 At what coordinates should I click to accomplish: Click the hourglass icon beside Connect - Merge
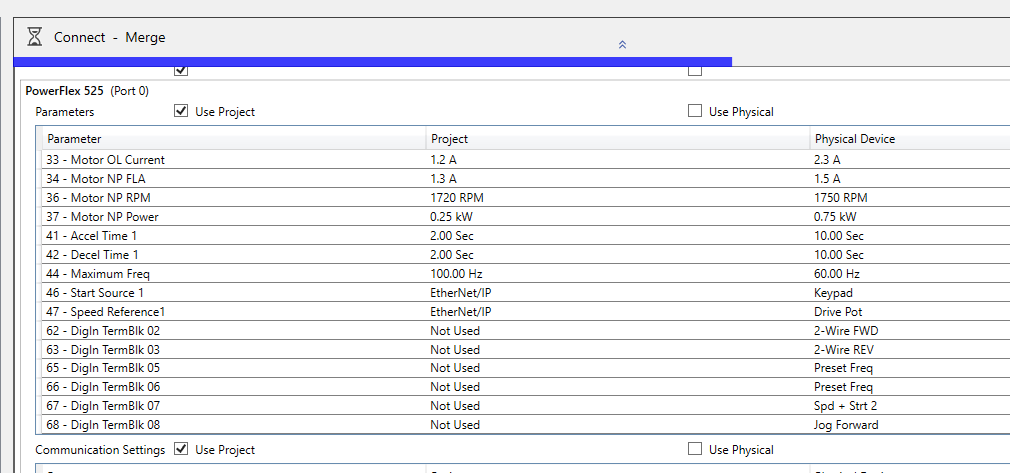[x=35, y=37]
